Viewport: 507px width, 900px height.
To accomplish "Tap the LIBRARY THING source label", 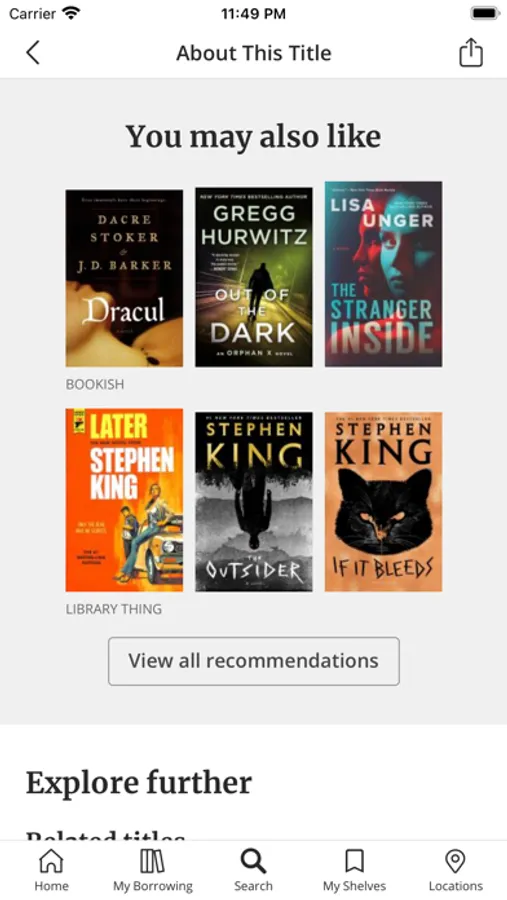I will (x=114, y=609).
